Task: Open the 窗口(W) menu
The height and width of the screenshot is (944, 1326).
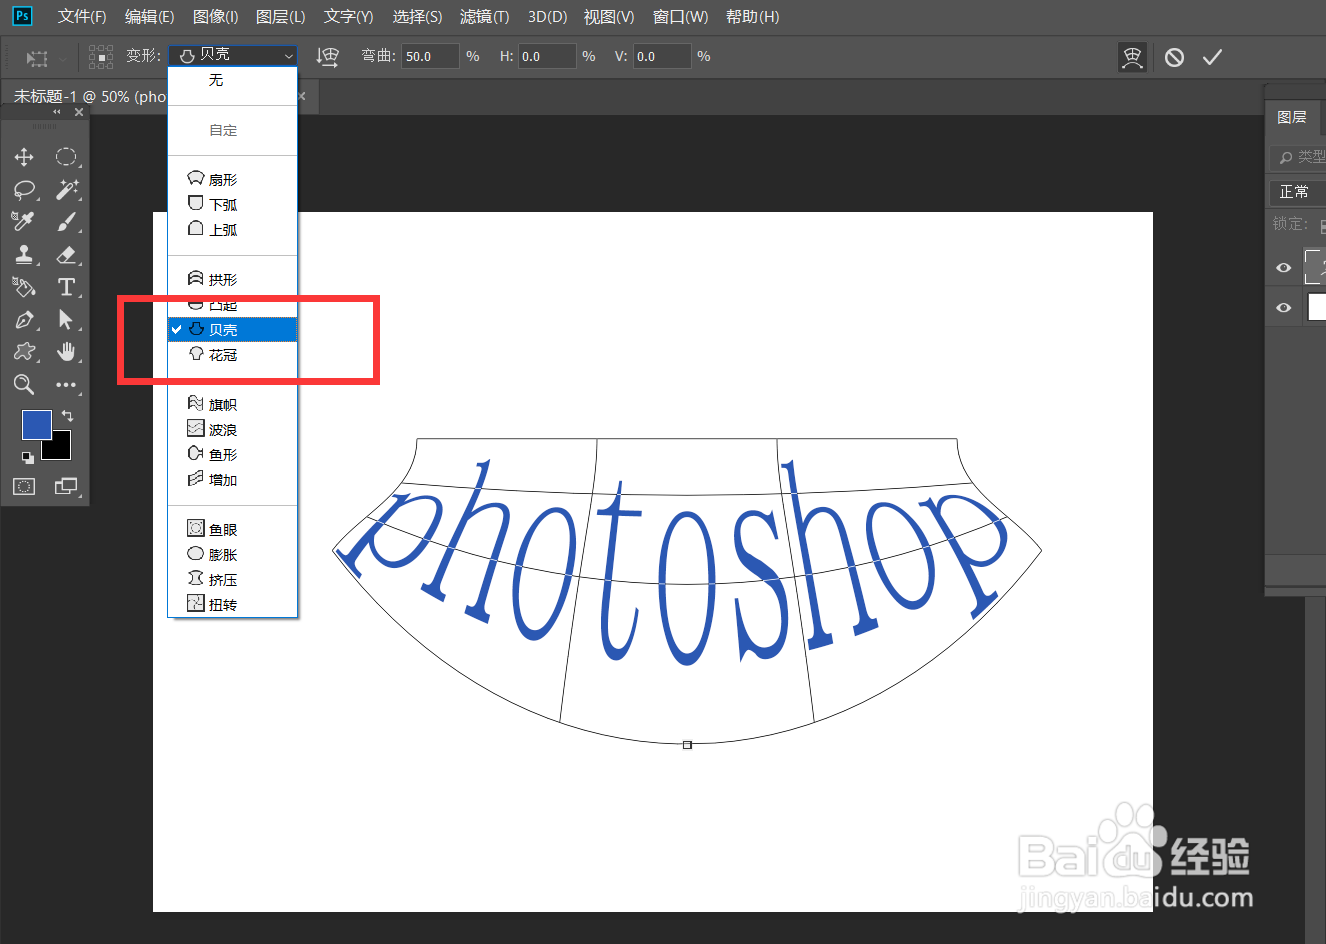Action: (x=680, y=16)
